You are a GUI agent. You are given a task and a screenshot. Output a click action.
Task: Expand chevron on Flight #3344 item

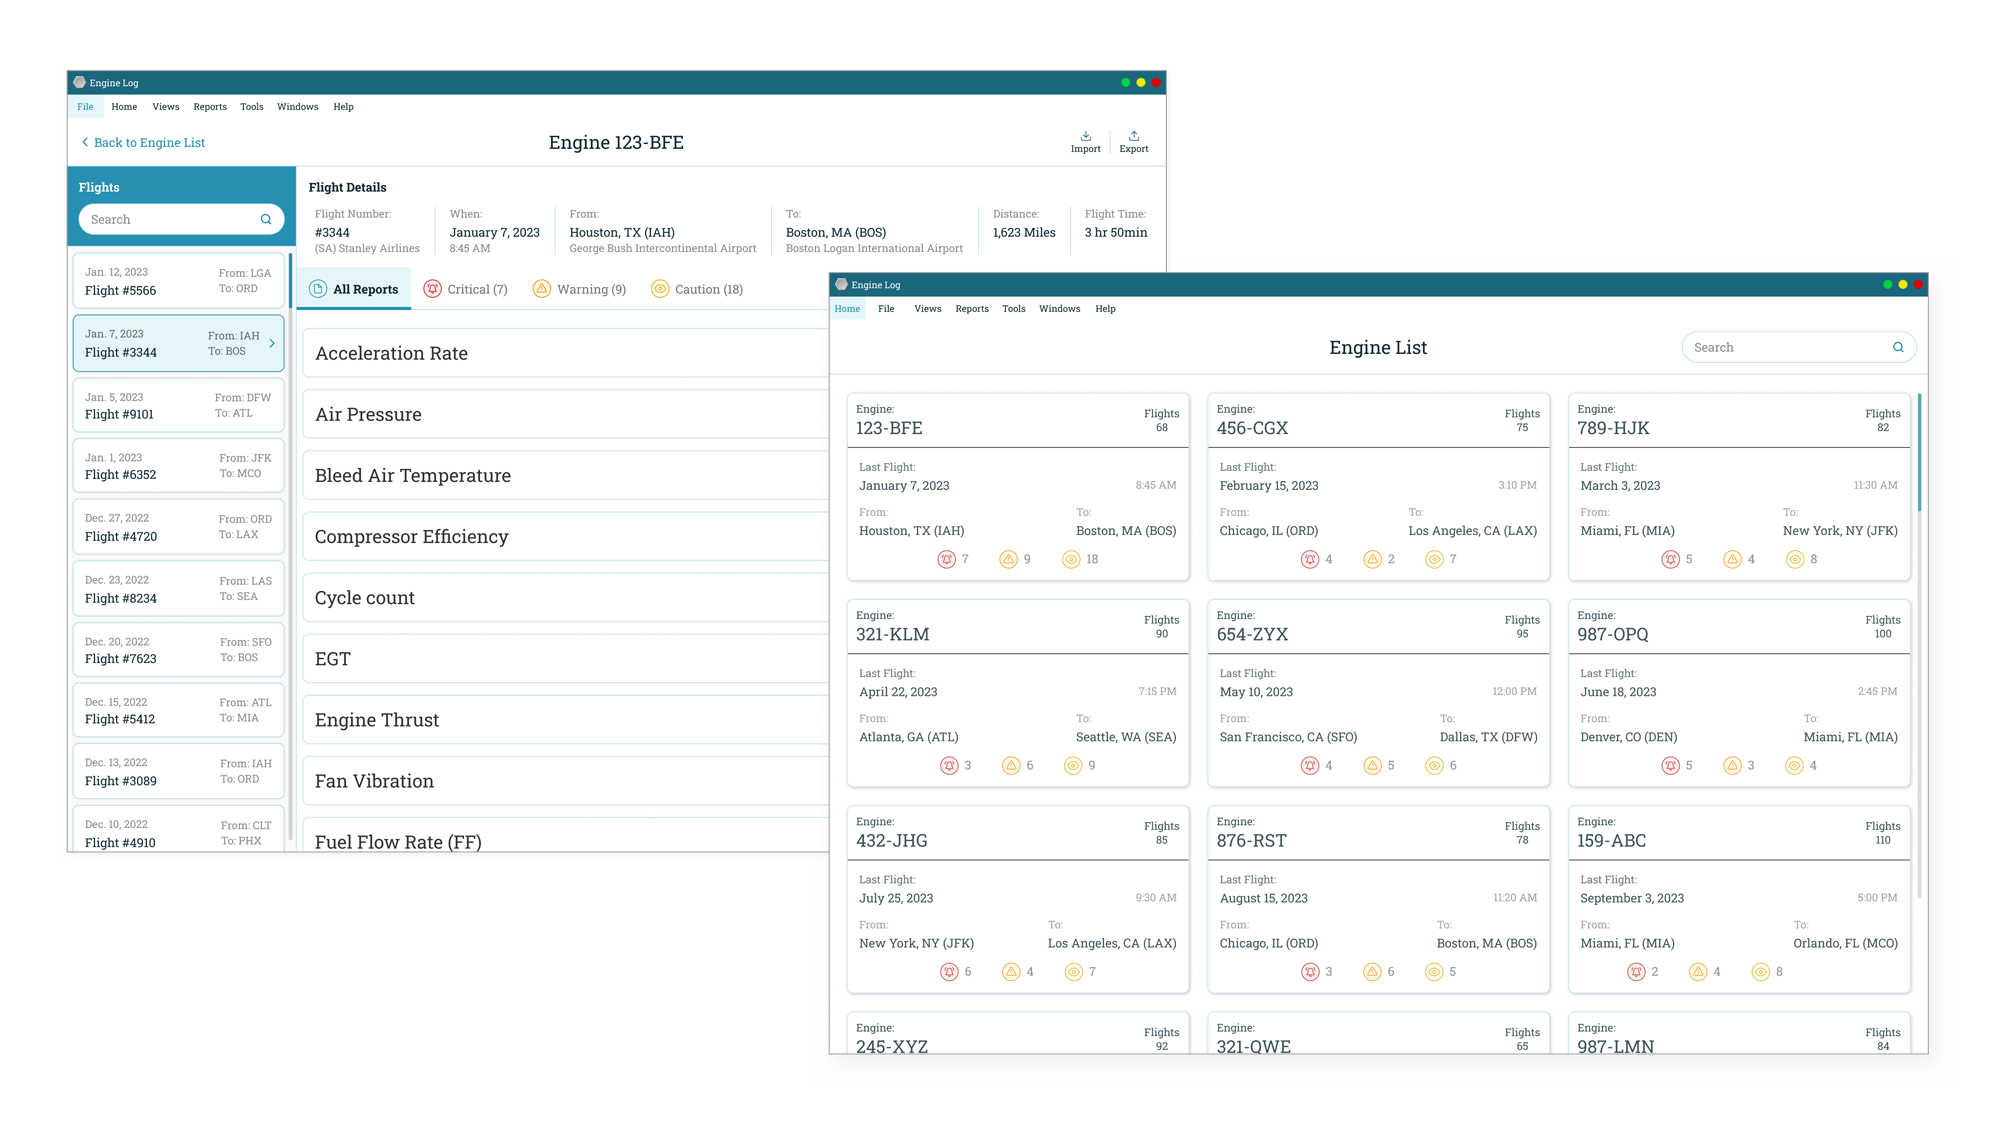click(272, 344)
